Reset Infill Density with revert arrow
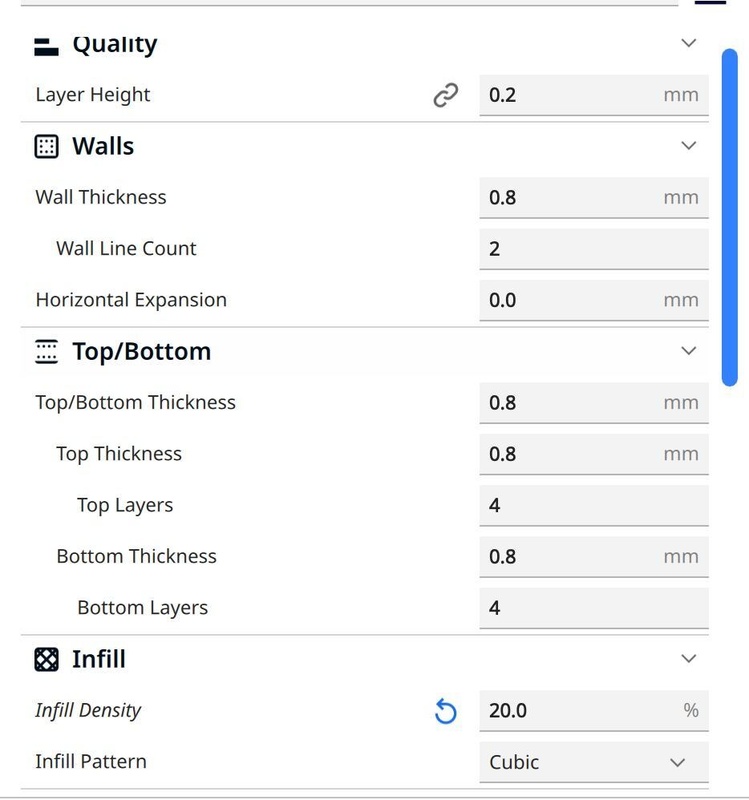This screenshot has height=800, width=749. point(445,711)
